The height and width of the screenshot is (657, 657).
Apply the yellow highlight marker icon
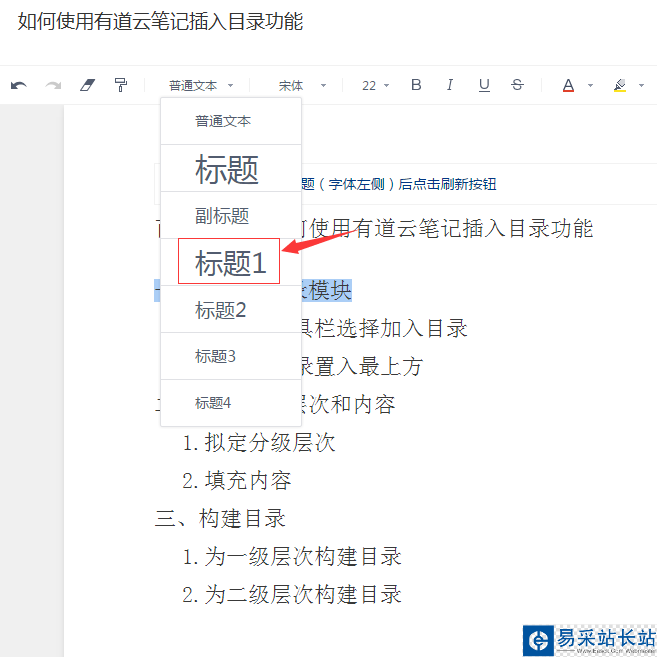click(x=620, y=85)
